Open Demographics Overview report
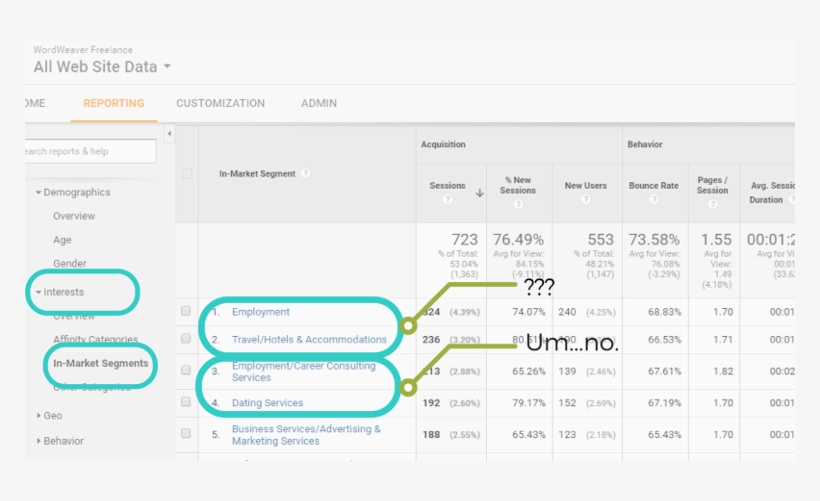 click(74, 216)
